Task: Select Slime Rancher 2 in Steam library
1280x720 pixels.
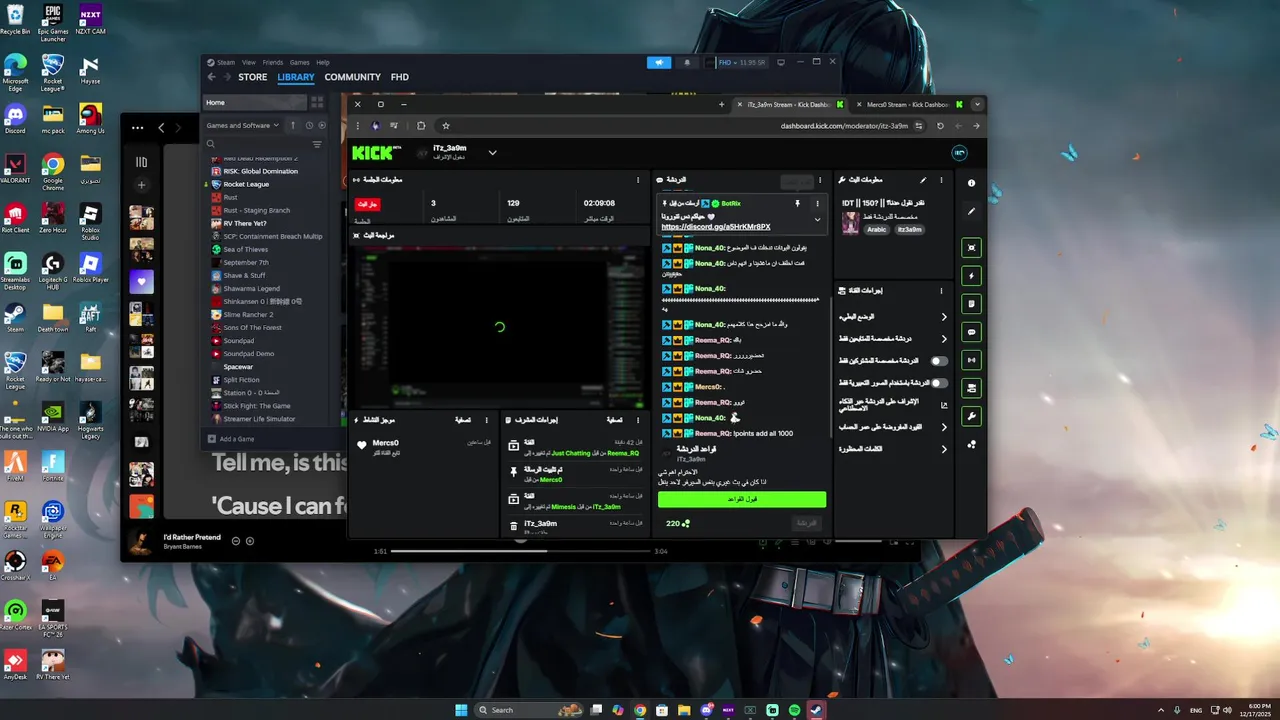Action: tap(248, 314)
